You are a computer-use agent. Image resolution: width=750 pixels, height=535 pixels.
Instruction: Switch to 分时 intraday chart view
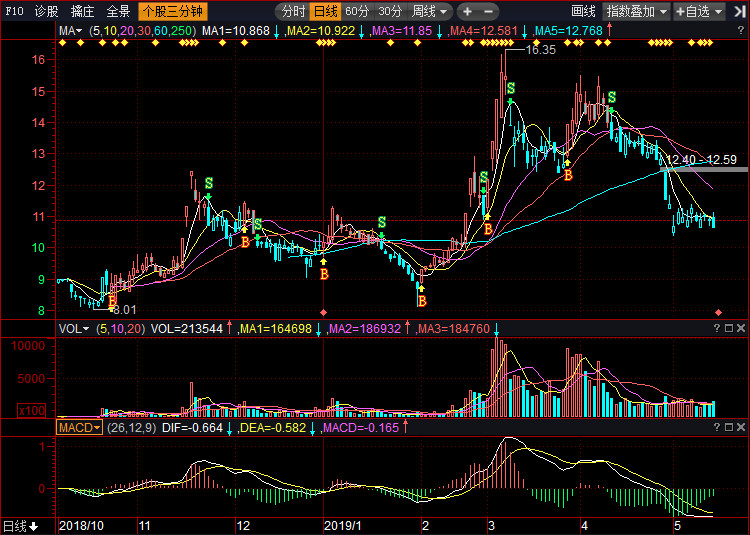click(x=292, y=12)
